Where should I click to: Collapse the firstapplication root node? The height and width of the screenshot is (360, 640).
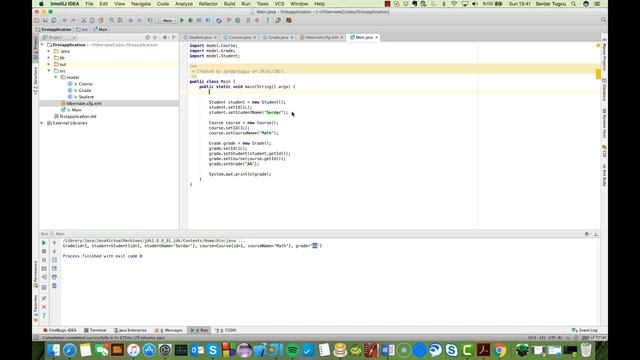42,45
